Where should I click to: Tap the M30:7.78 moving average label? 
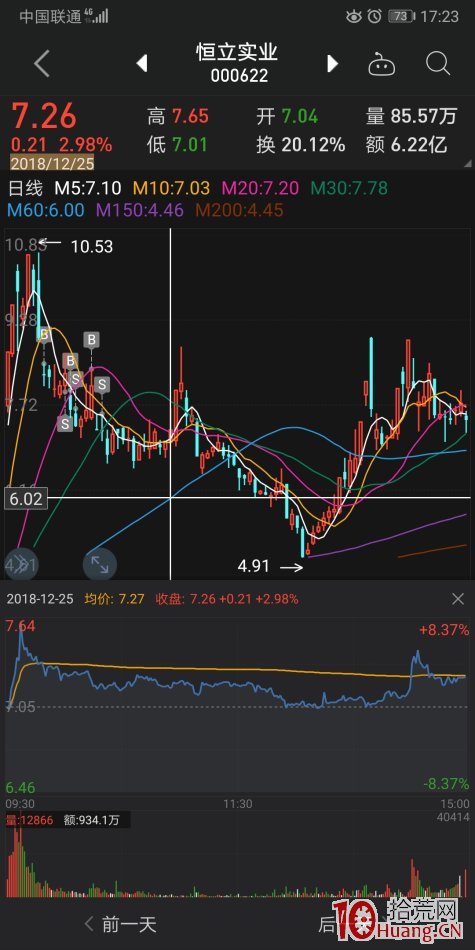[350, 188]
